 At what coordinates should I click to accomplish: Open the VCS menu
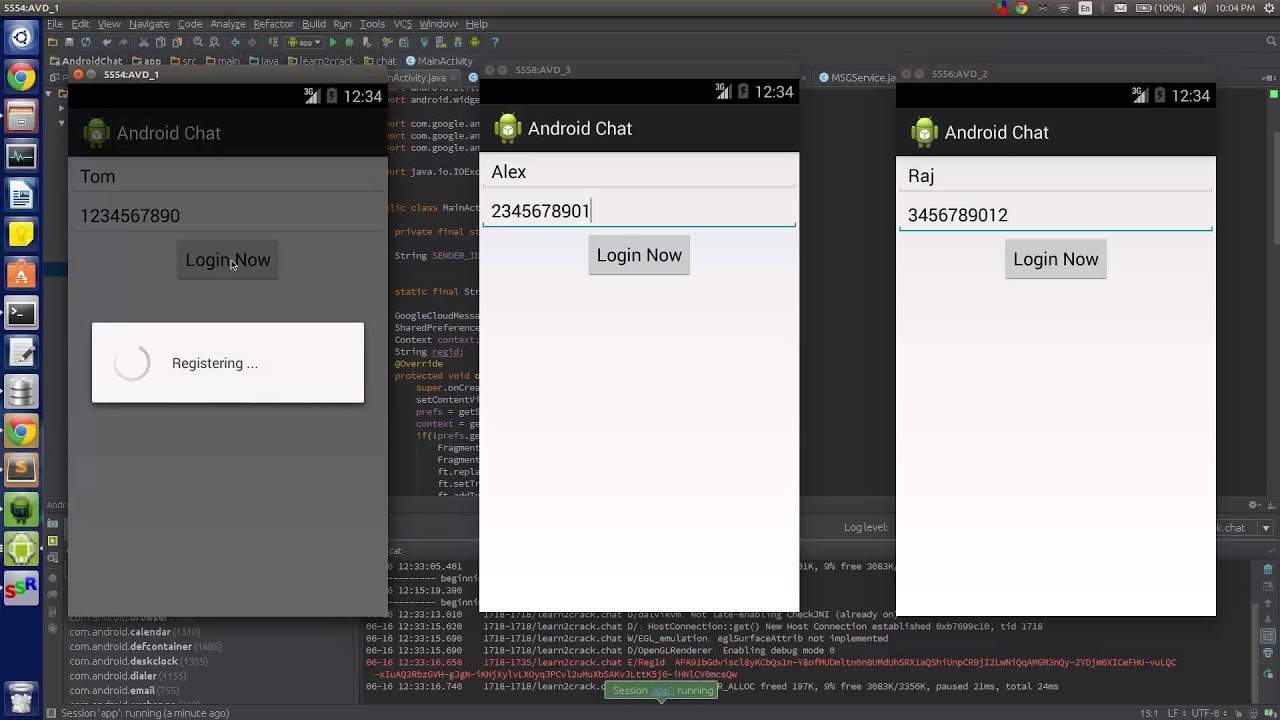pyautogui.click(x=402, y=24)
